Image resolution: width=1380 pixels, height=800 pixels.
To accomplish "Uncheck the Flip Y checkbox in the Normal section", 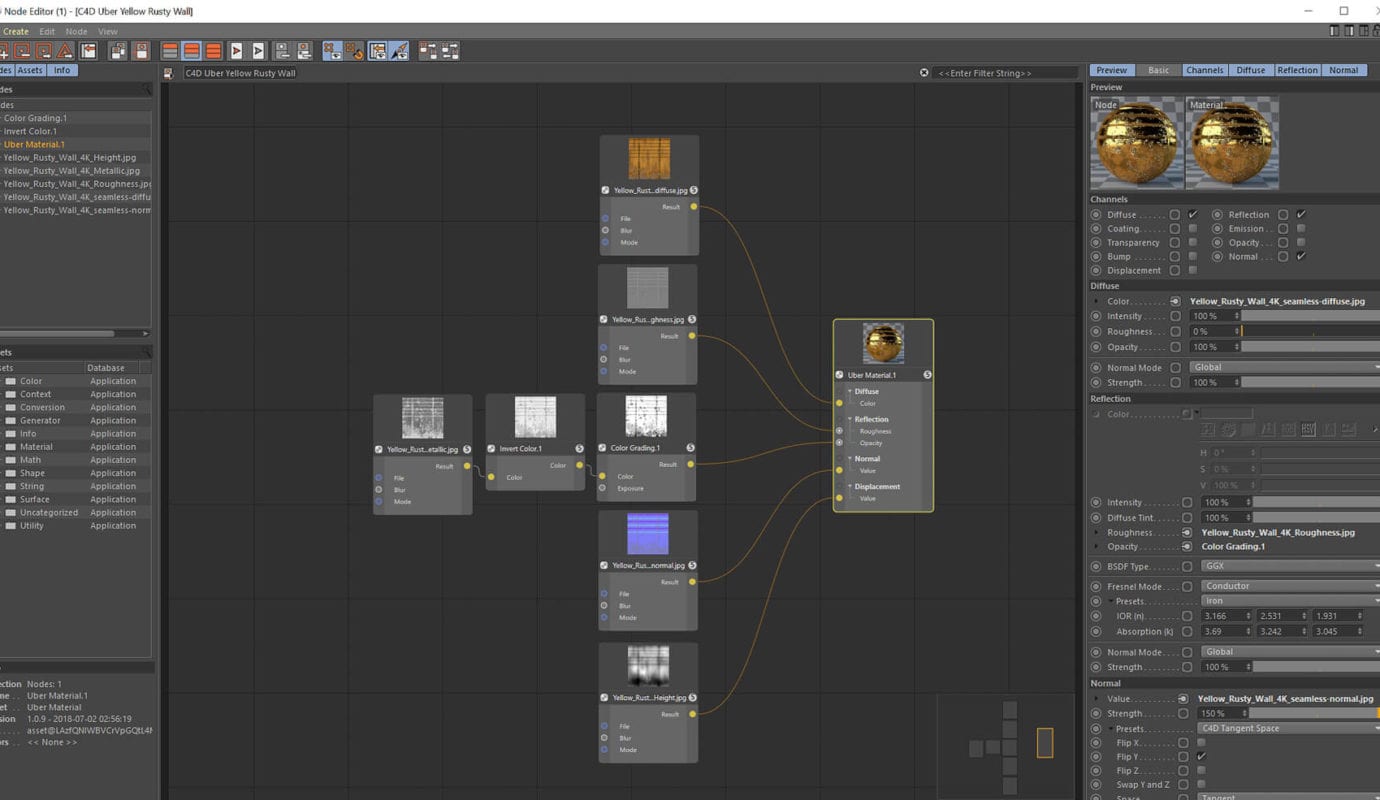I will (1201, 756).
